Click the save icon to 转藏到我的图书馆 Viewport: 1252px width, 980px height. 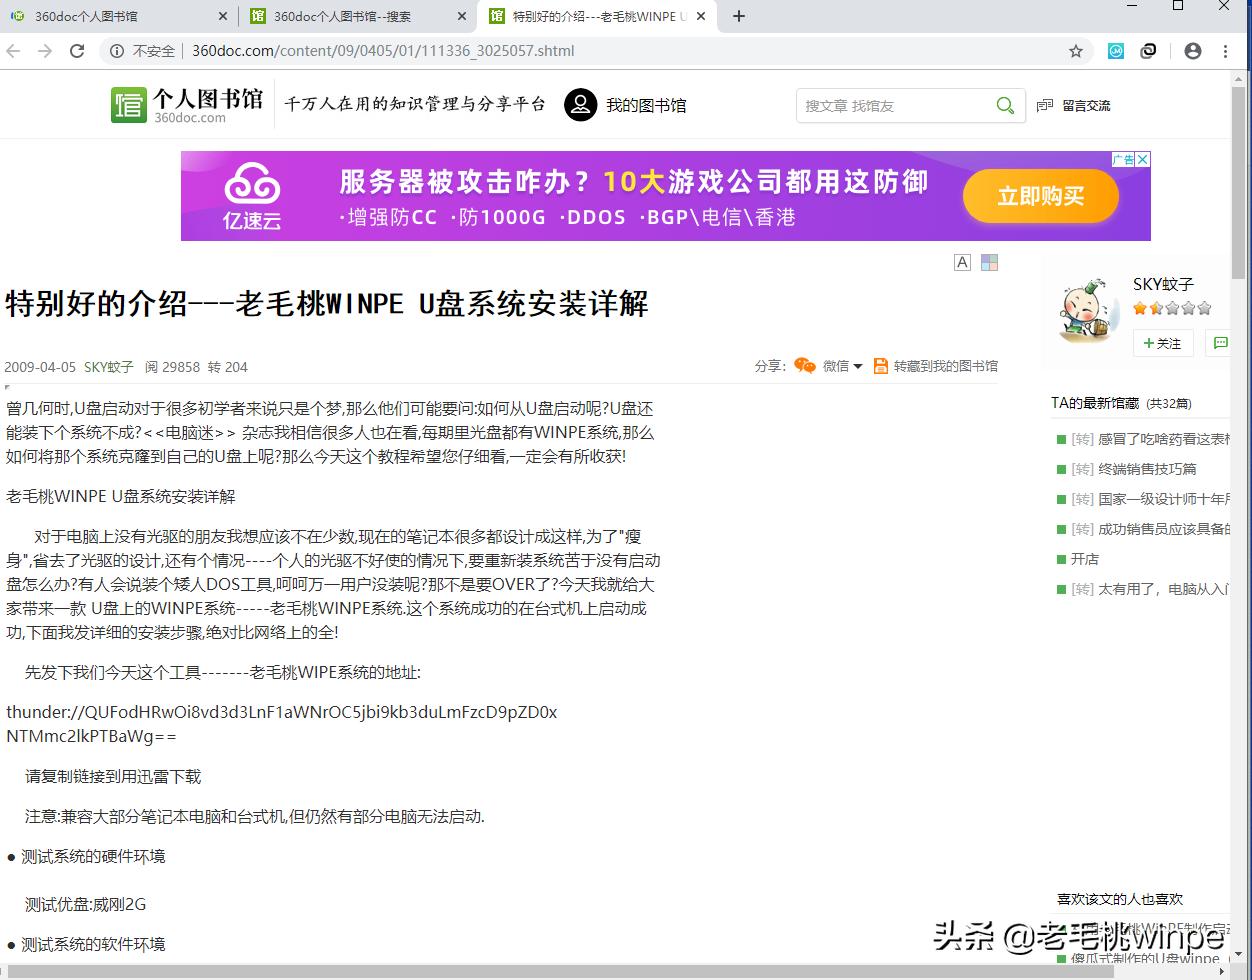[879, 366]
